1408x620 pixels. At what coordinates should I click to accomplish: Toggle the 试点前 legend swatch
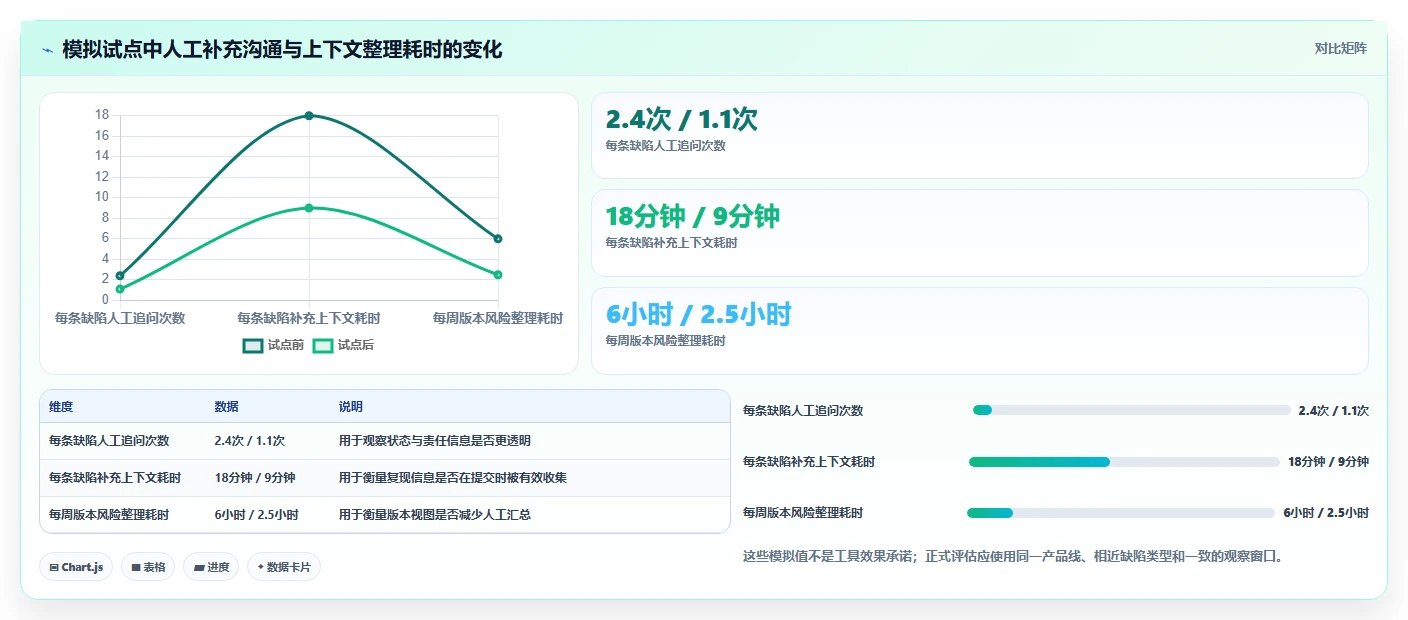pyautogui.click(x=253, y=345)
